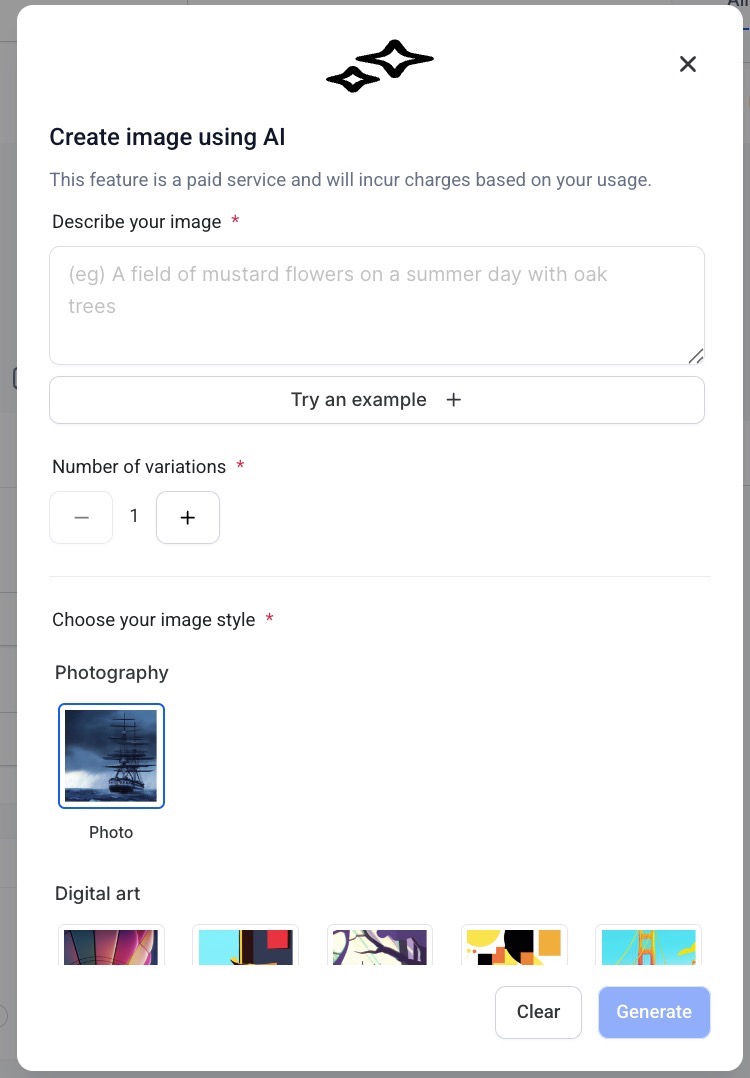Click the Describe your image text box
This screenshot has width=750, height=1078.
click(x=376, y=305)
